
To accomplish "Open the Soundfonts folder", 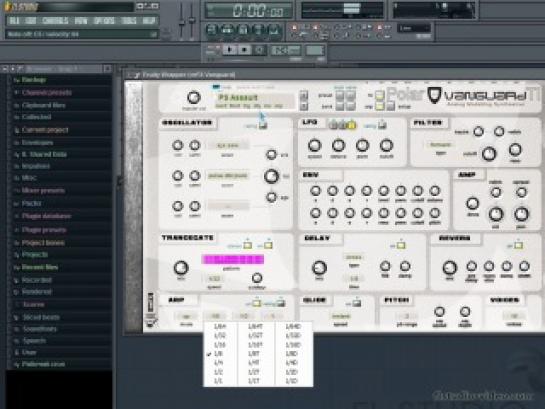I will pyautogui.click(x=39, y=329).
